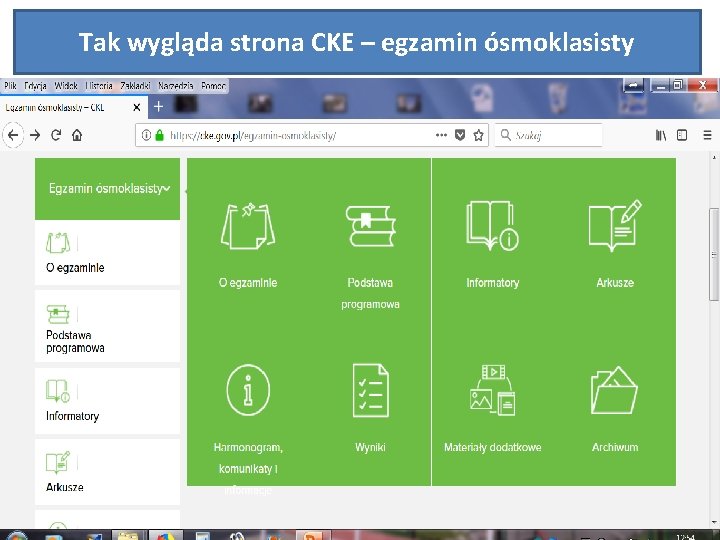Save page to Pocket icon

click(x=460, y=135)
